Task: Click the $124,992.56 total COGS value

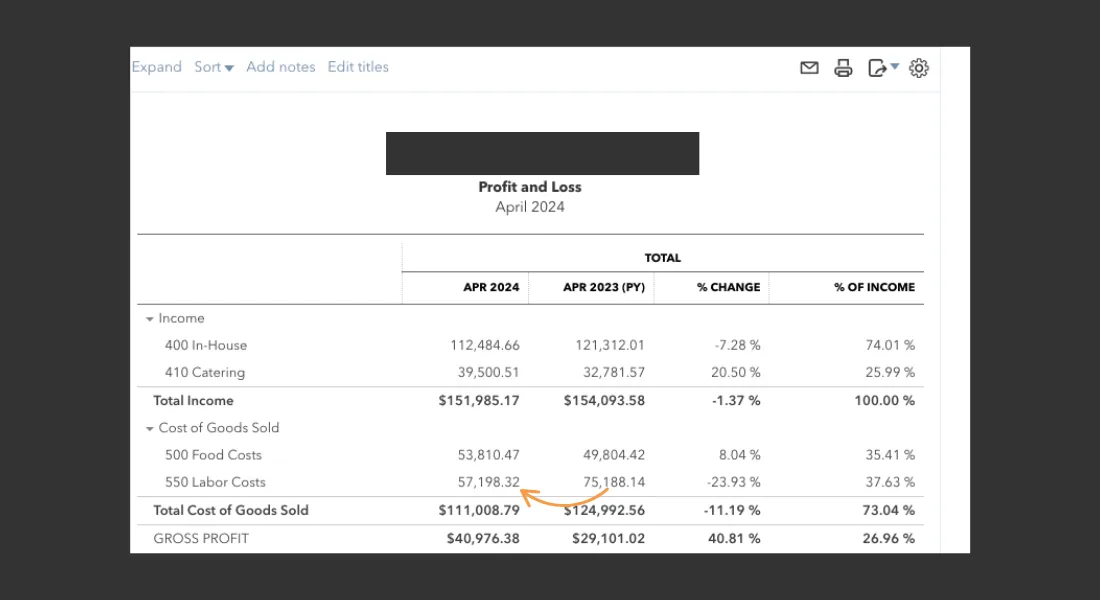Action: click(x=604, y=510)
